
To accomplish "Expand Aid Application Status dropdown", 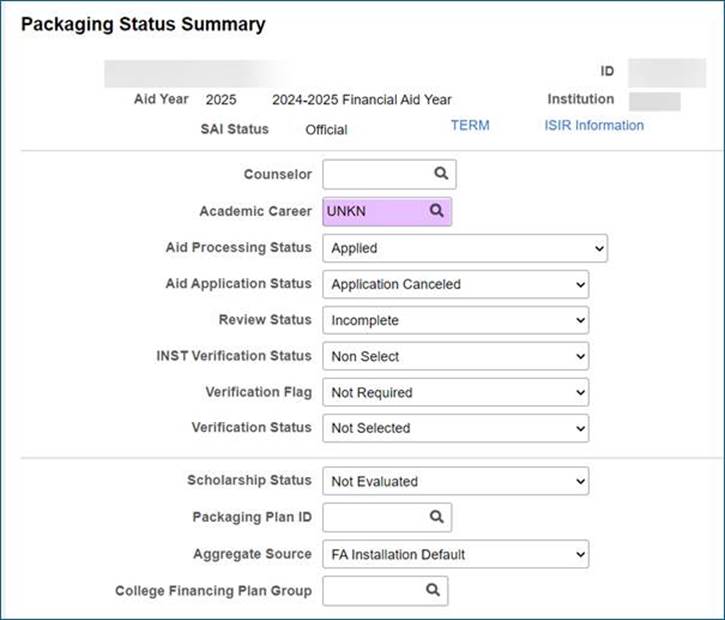I will tap(455, 284).
